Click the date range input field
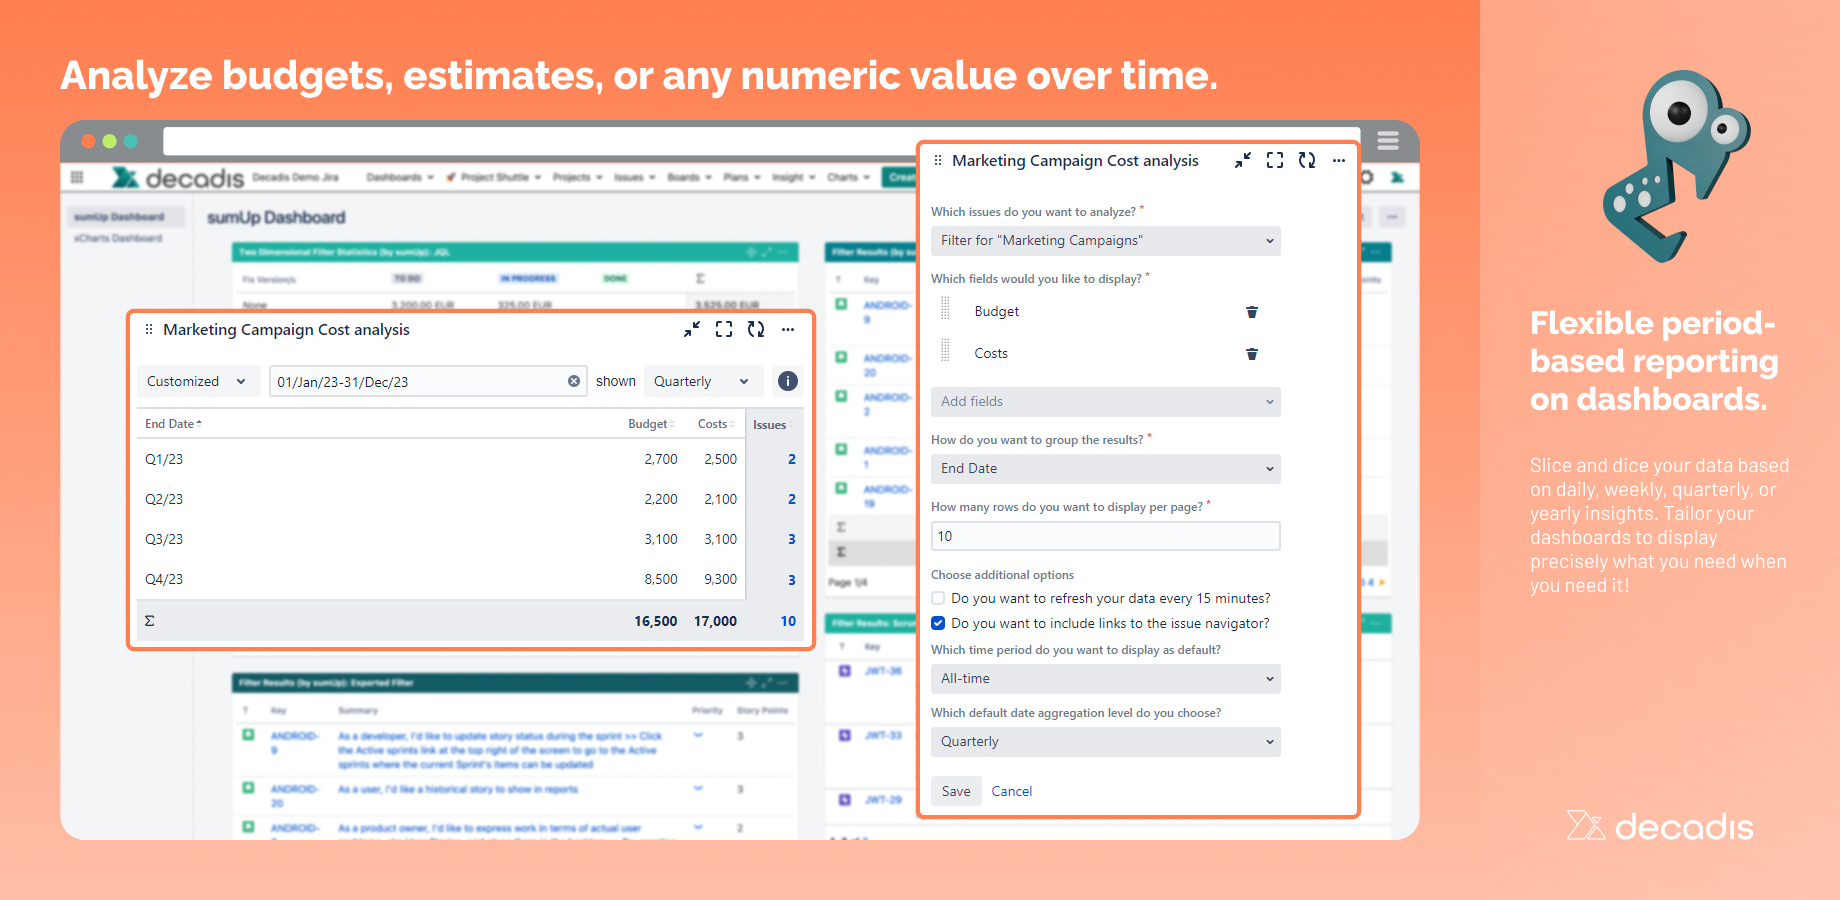The image size is (1840, 900). [428, 381]
